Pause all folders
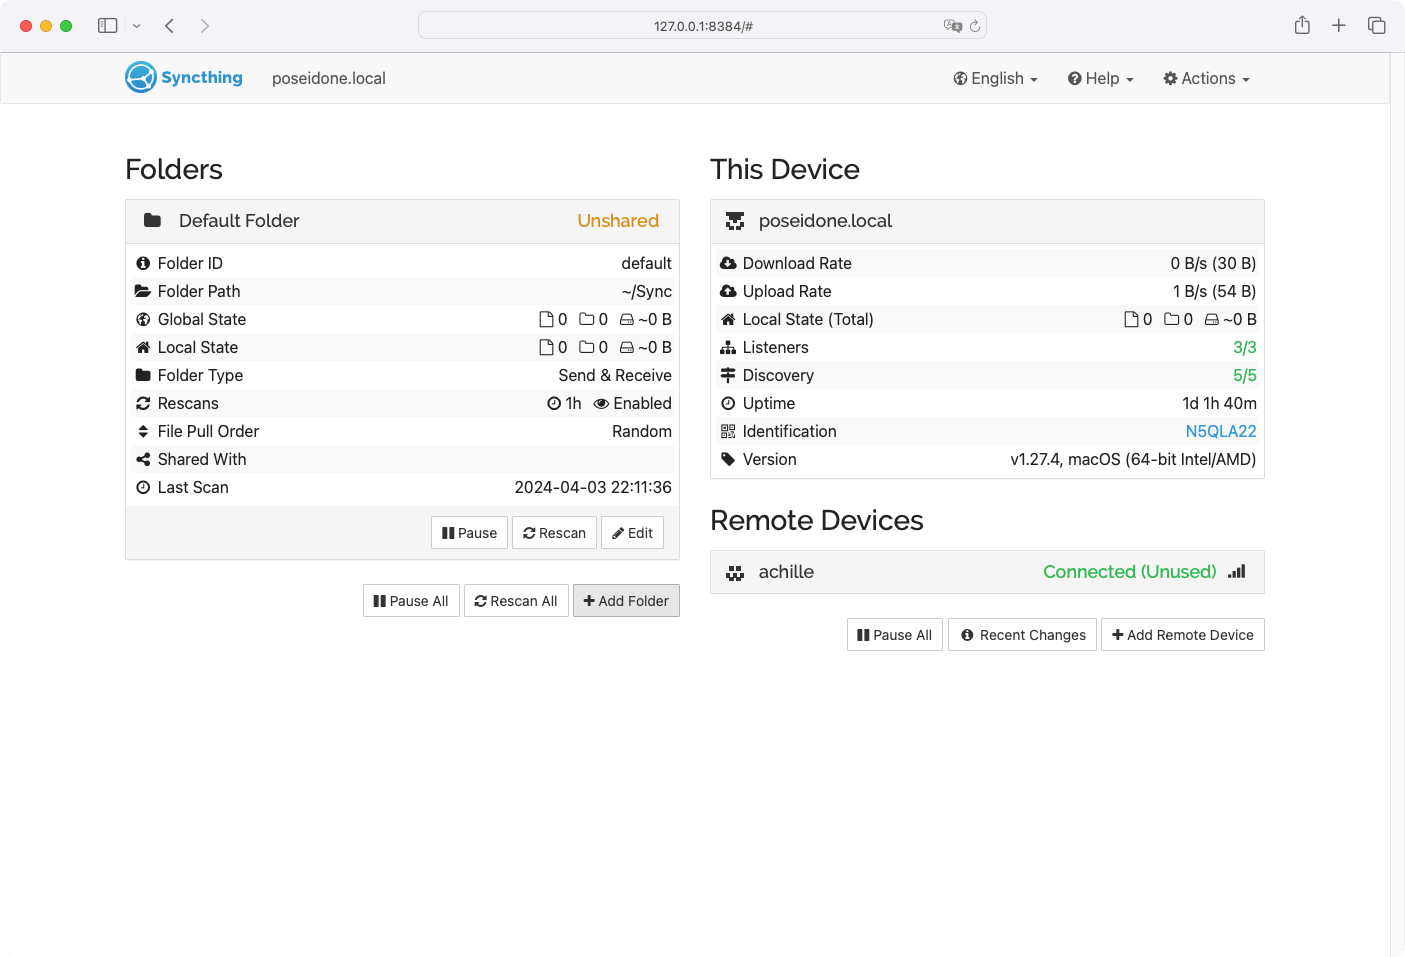Viewport: 1405px width, 957px height. point(411,601)
